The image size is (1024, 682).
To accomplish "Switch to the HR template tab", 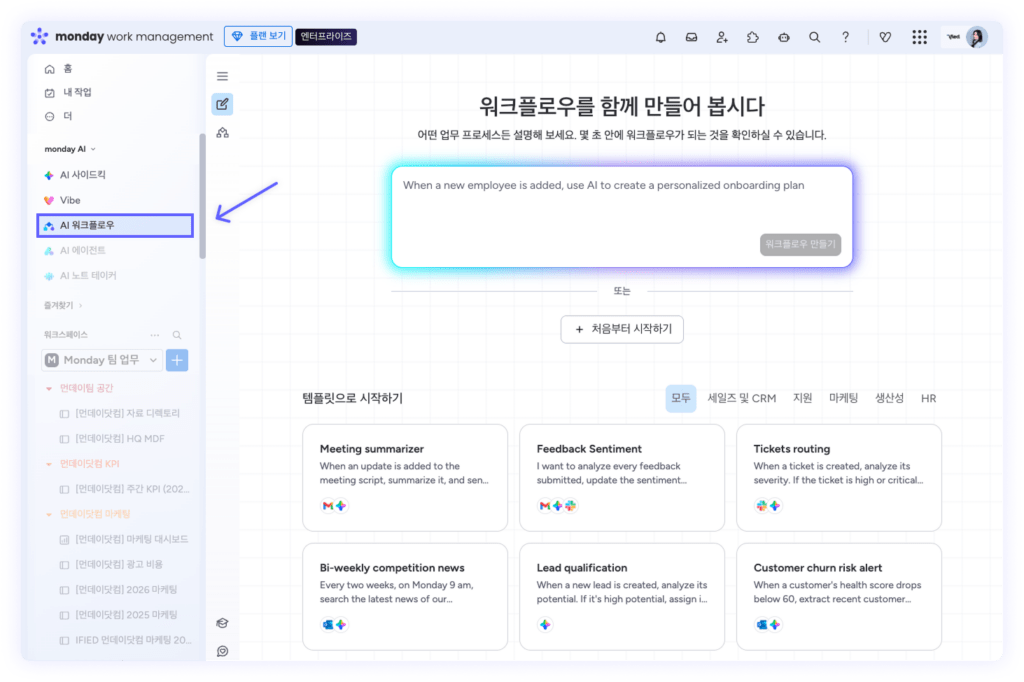I will [x=928, y=398].
